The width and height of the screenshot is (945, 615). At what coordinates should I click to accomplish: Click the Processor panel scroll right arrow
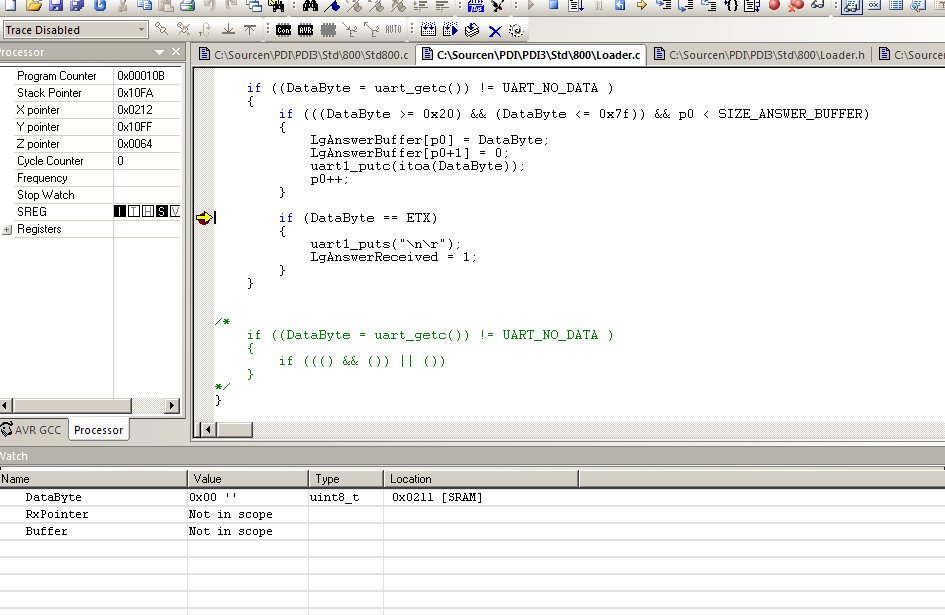[172, 406]
